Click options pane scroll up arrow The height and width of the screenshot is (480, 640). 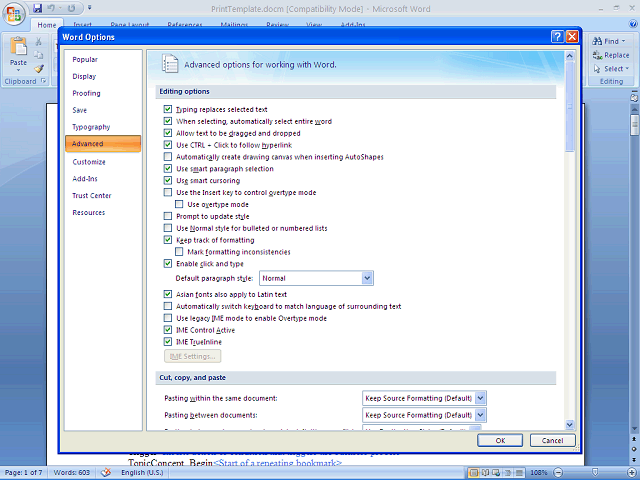tap(569, 56)
